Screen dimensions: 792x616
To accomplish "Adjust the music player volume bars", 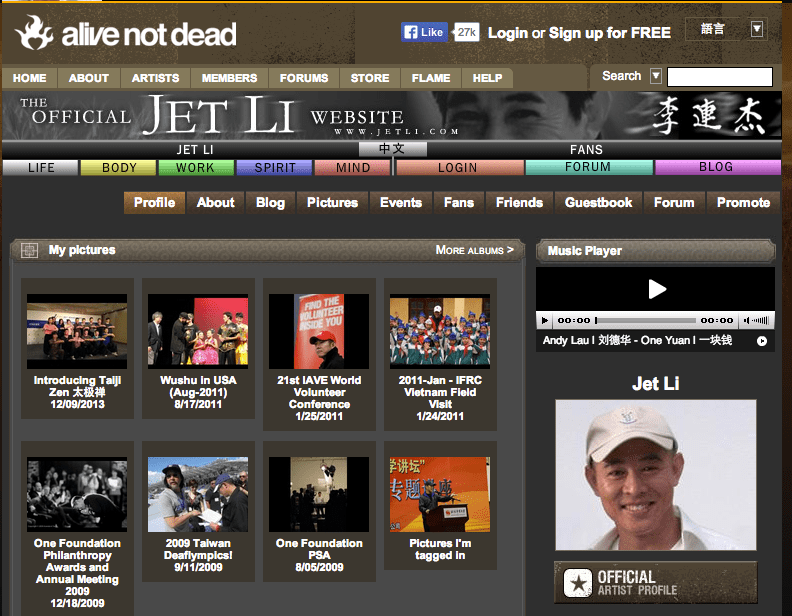I will [x=760, y=320].
